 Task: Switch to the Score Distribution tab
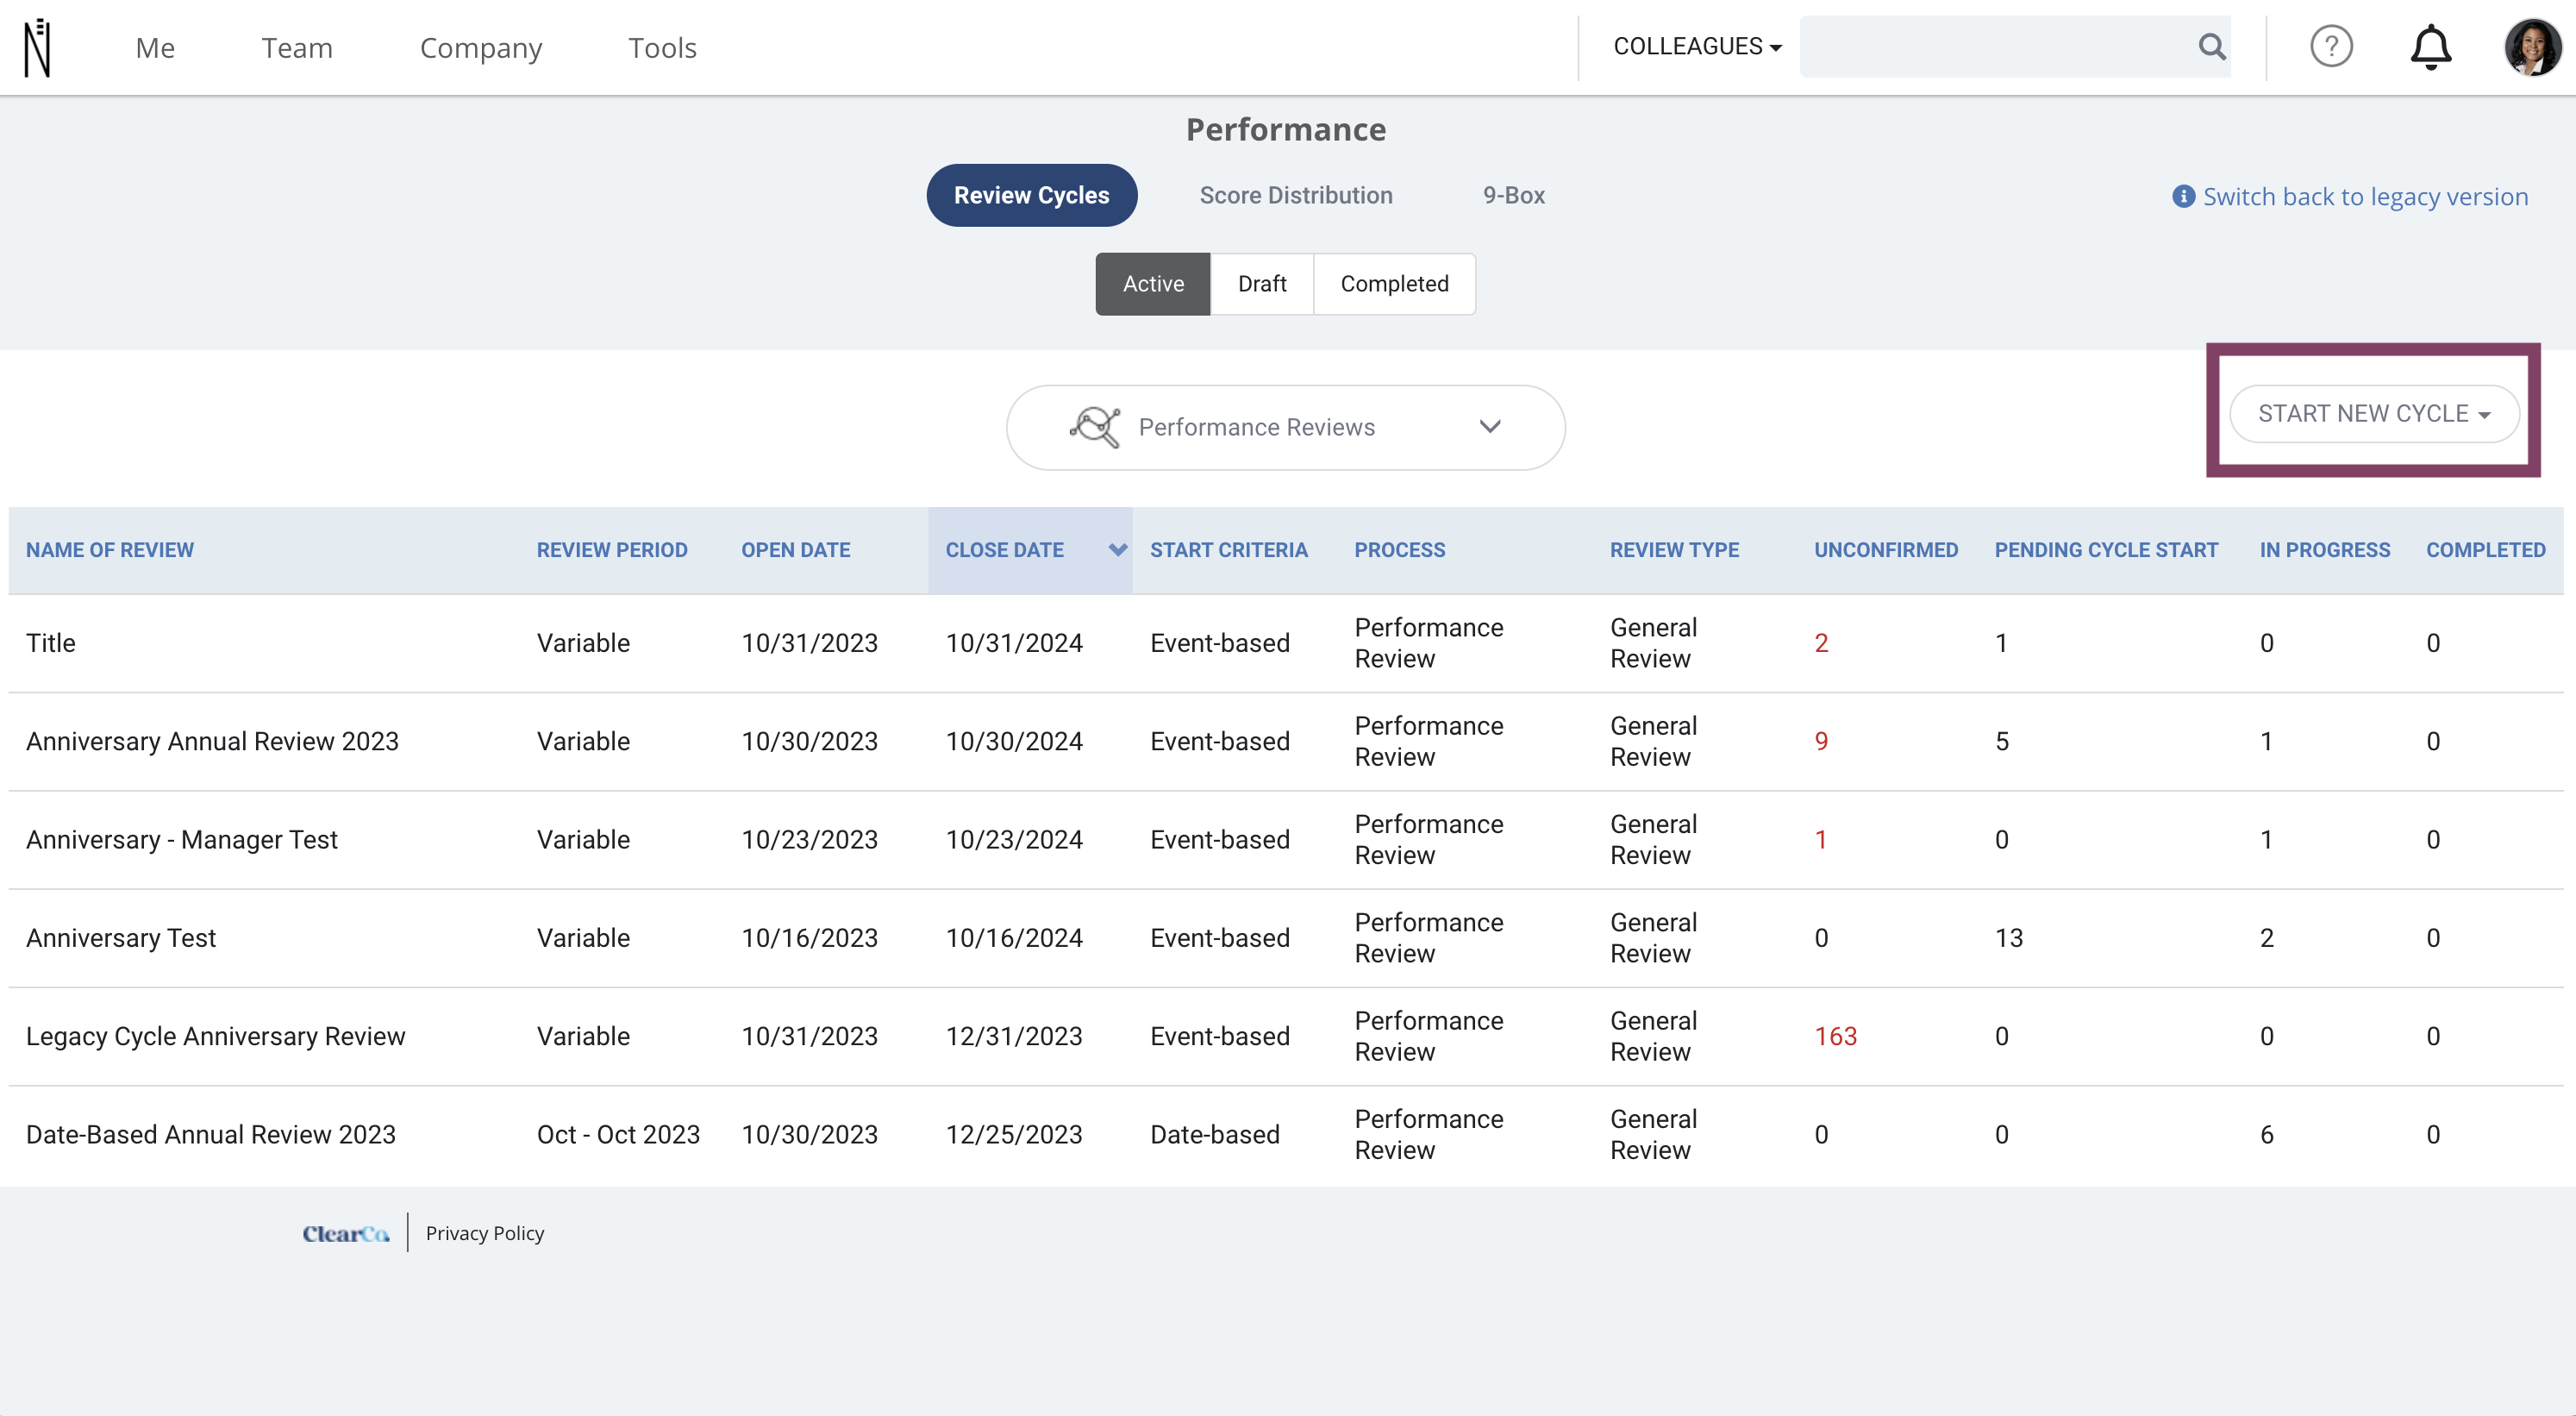click(x=1296, y=195)
